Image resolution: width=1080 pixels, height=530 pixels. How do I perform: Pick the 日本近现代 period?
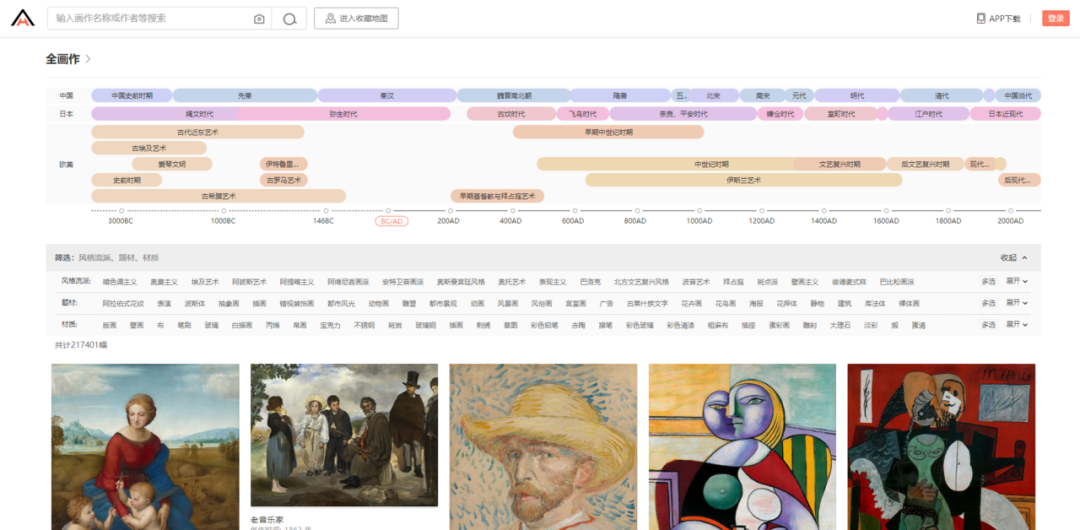tap(1006, 114)
